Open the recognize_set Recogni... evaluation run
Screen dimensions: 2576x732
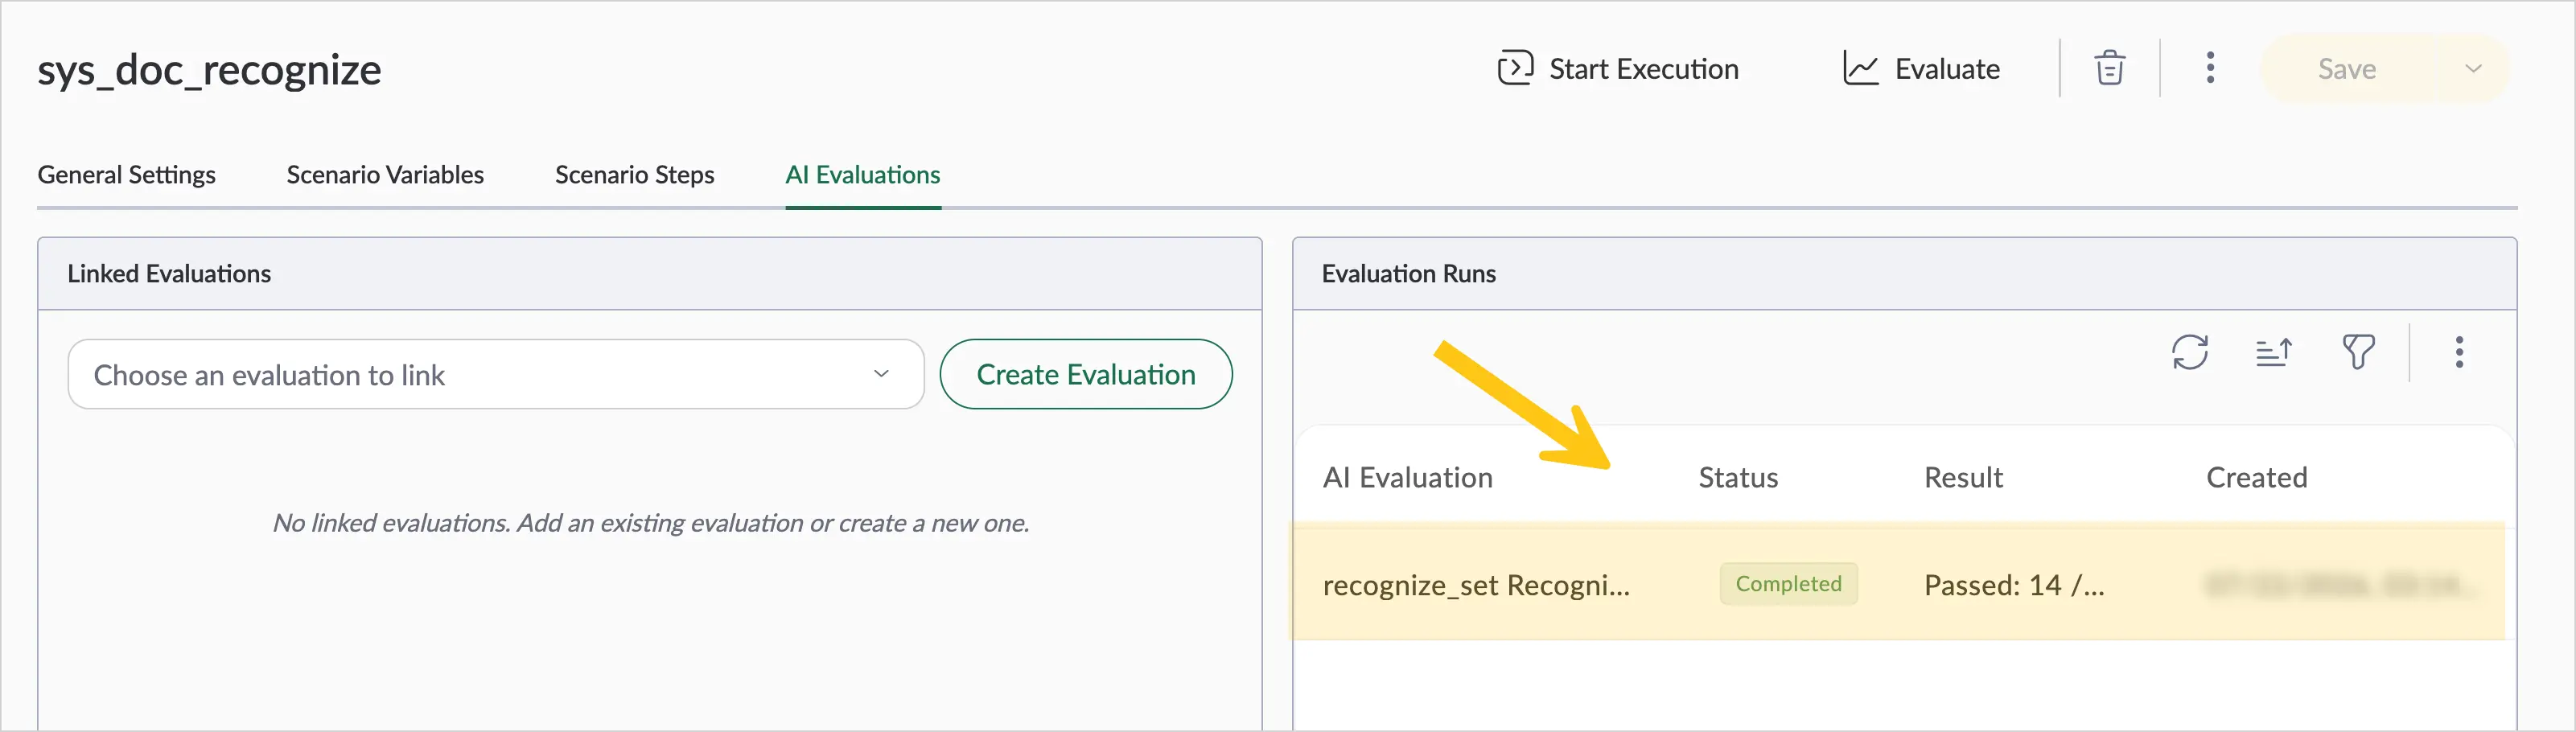point(1476,585)
